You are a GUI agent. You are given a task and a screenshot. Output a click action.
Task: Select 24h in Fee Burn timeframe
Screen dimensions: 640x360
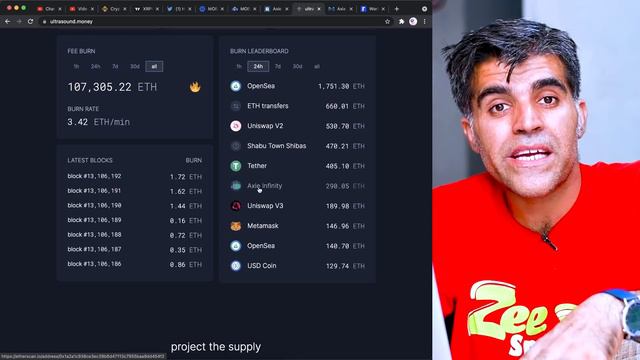pos(96,66)
